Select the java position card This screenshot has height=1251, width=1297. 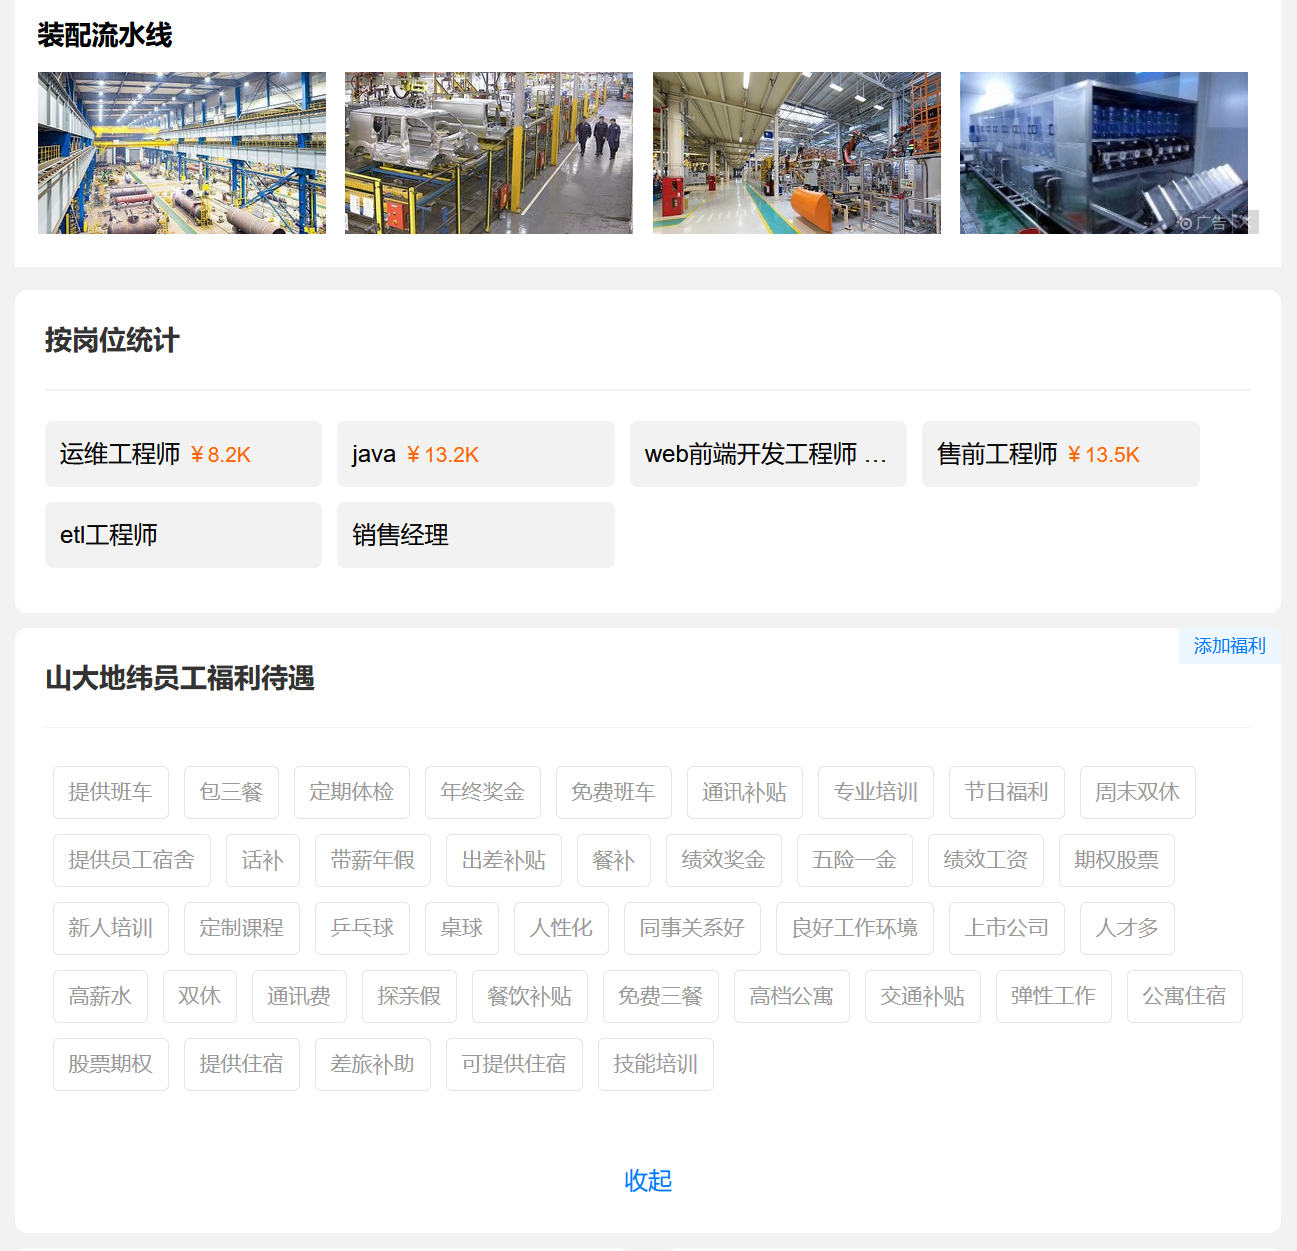475,454
